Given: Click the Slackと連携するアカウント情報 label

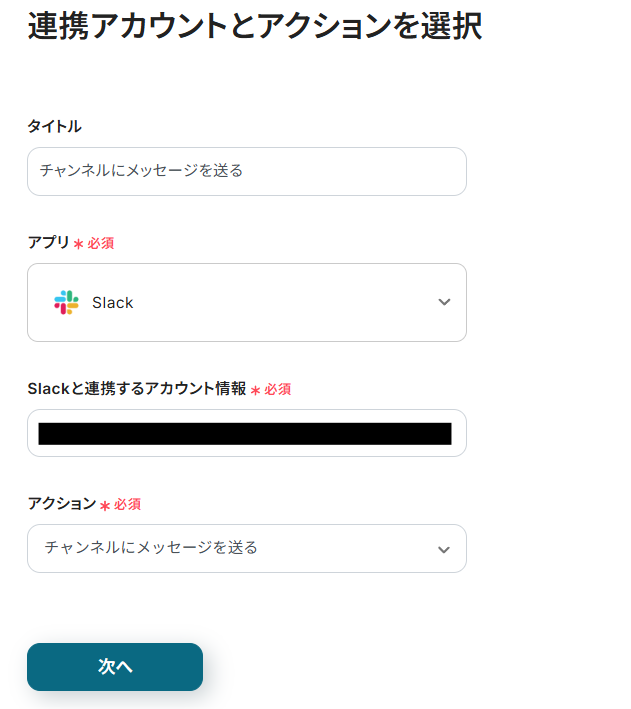Looking at the screenshot, I should [x=136, y=388].
